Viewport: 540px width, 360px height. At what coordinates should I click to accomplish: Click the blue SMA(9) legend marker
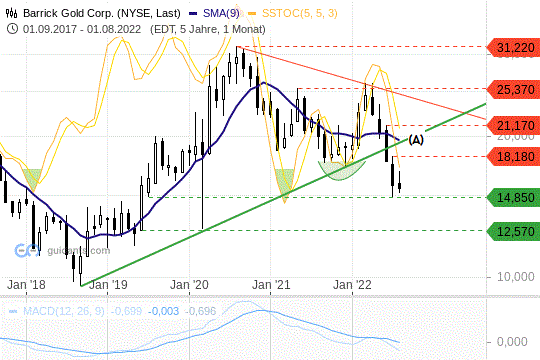193,14
